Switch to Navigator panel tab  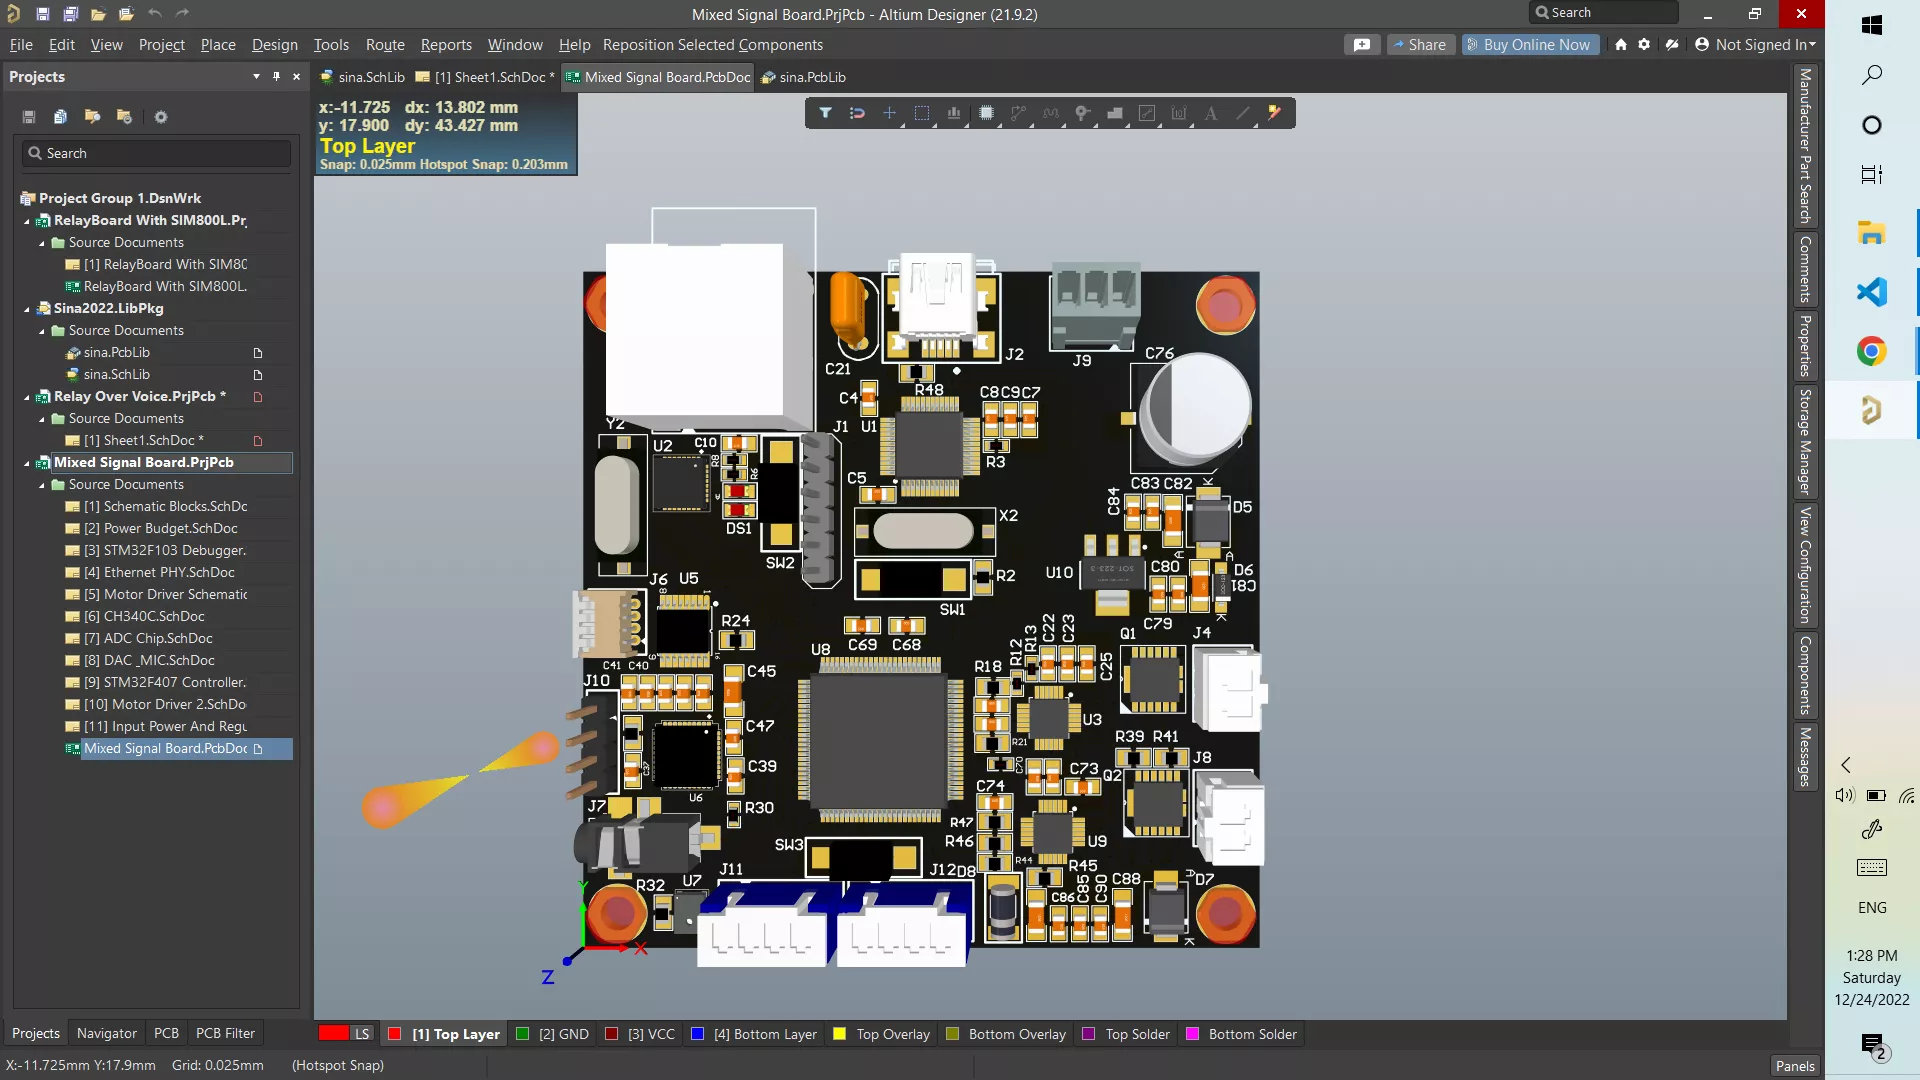click(107, 1034)
